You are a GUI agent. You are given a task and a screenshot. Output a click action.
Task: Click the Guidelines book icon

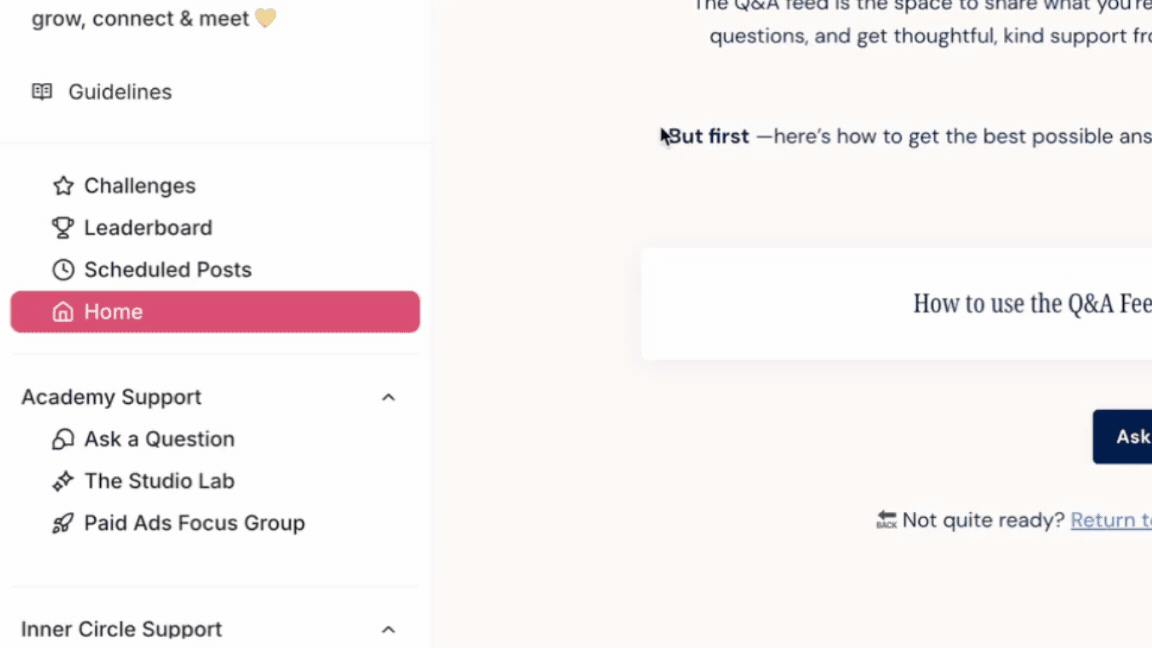(42, 91)
